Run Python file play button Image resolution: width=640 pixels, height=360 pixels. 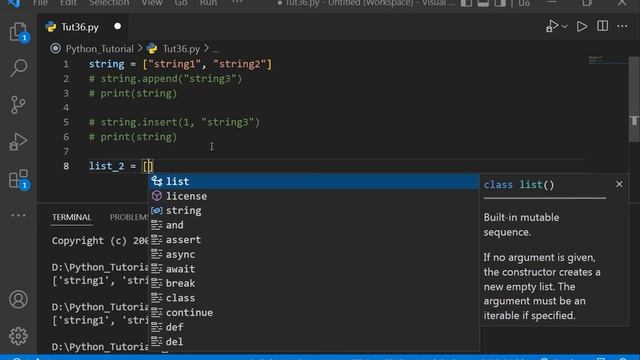(x=582, y=27)
